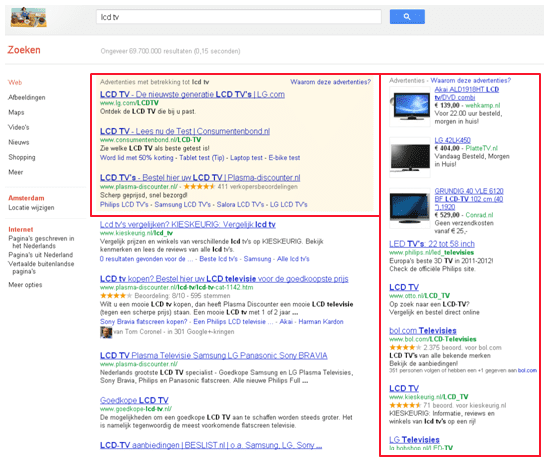Click Locatie wijzigen link
545x462 pixels.
(31, 208)
